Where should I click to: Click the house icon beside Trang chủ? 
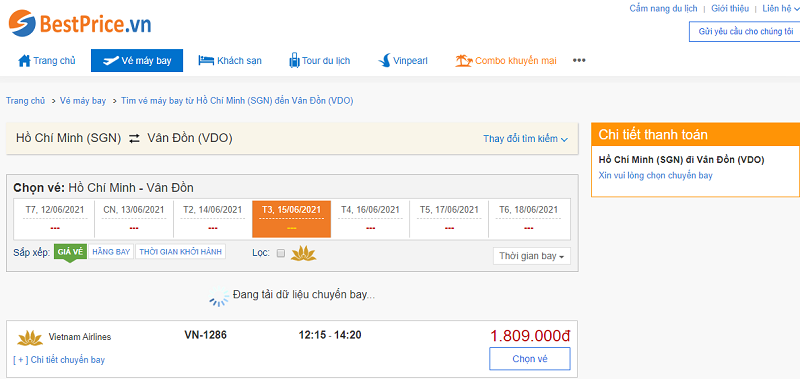tap(24, 60)
